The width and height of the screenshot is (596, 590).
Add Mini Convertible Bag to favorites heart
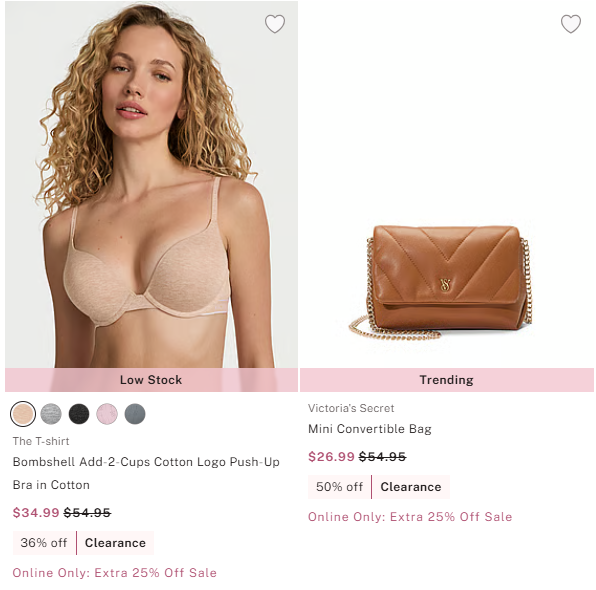[571, 24]
